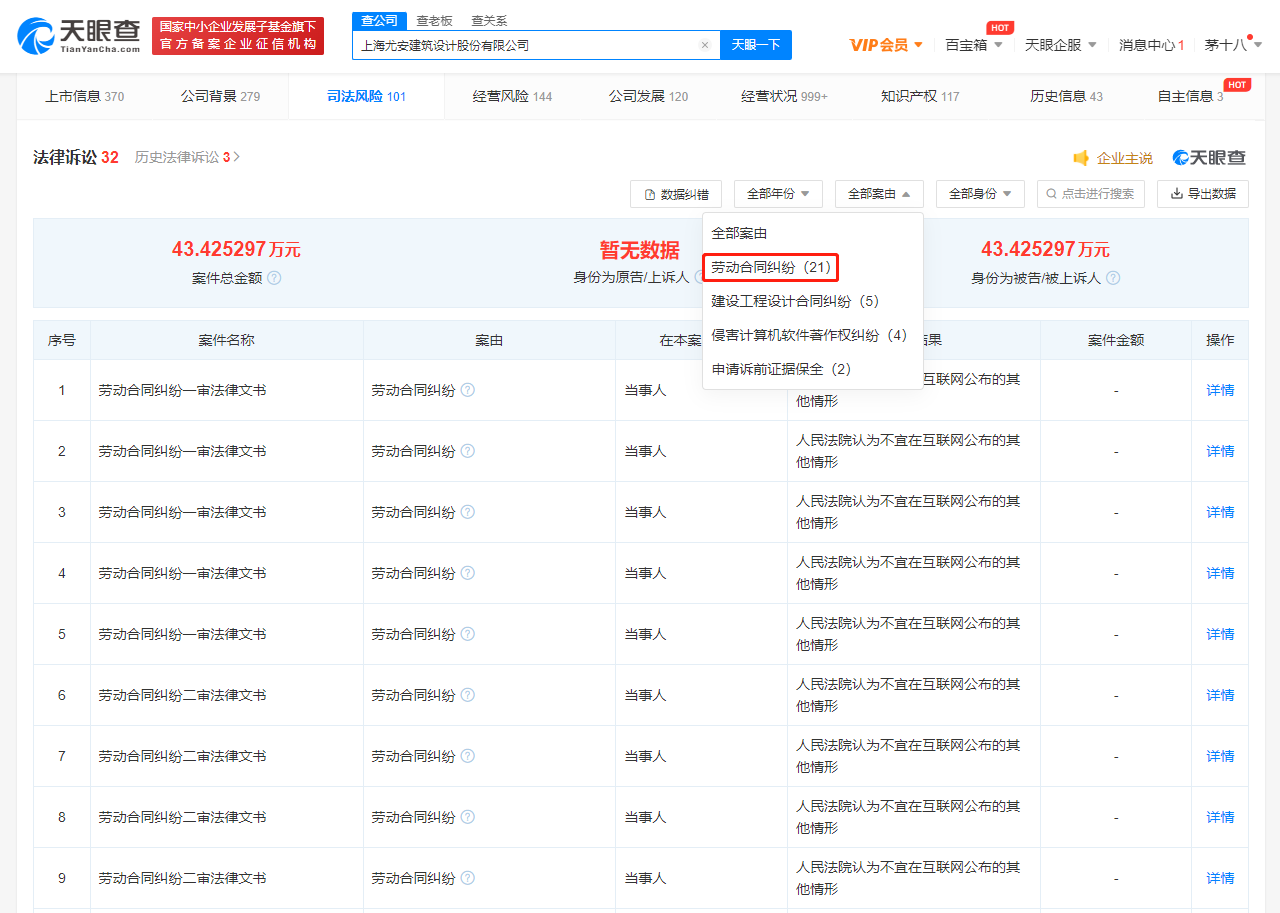Open the 知识产权 tab
This screenshot has width=1280, height=913.
[x=919, y=96]
